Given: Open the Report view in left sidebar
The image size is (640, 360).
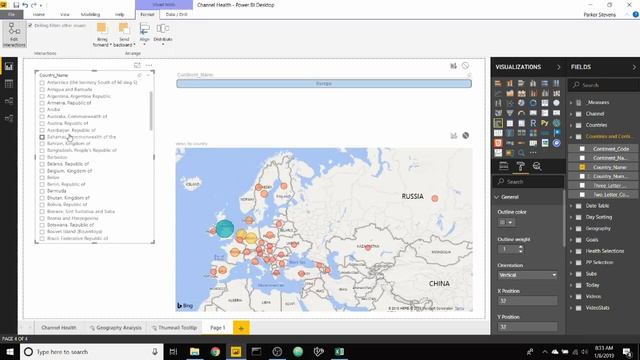Looking at the screenshot, I should (x=9, y=67).
